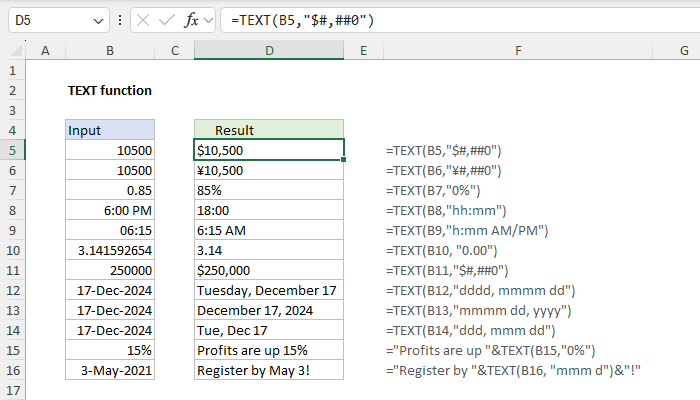Screen dimensions: 700x400
Task: Click result cell ¥10,500
Action: 269,170
